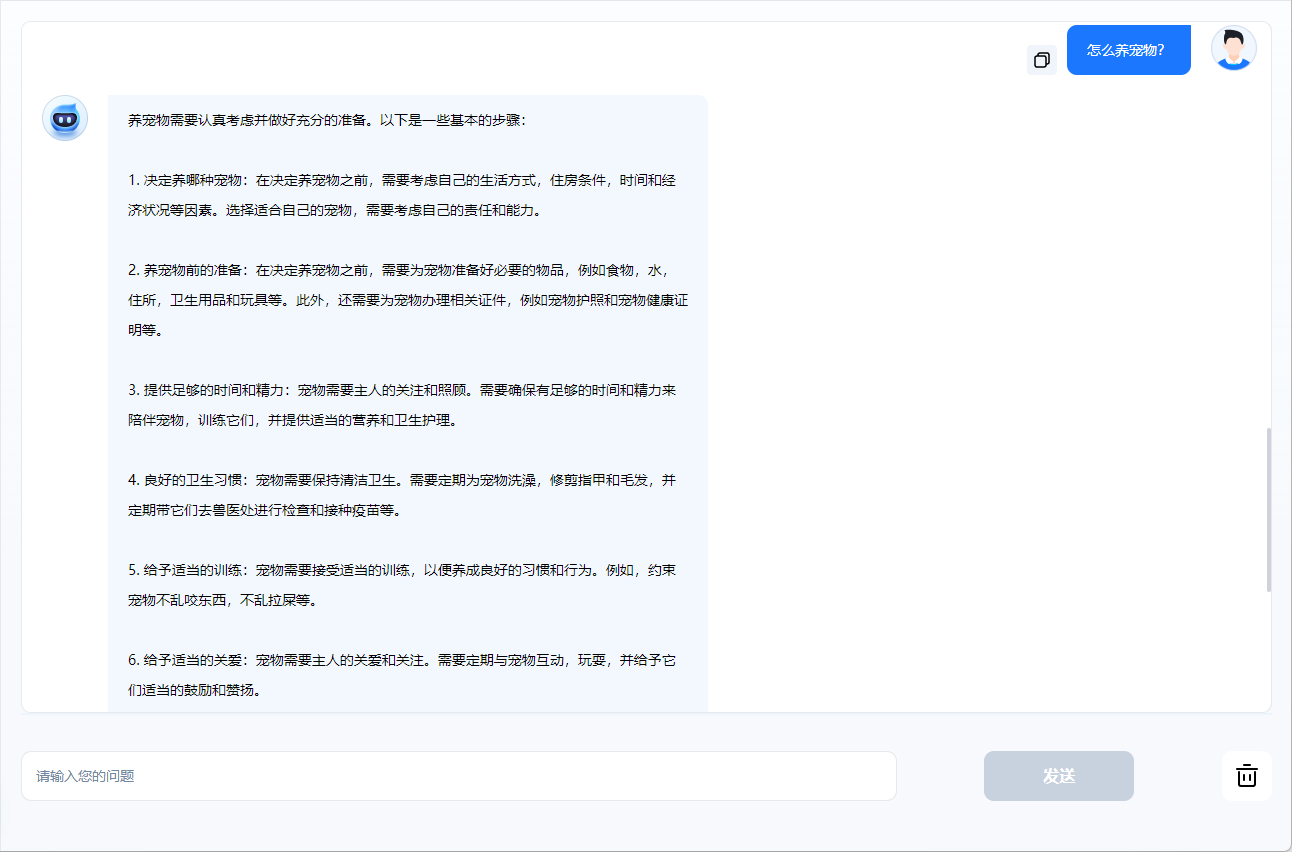Image resolution: width=1292 pixels, height=852 pixels.
Task: Click the chat area vertical scrollbar
Action: pyautogui.click(x=1268, y=509)
